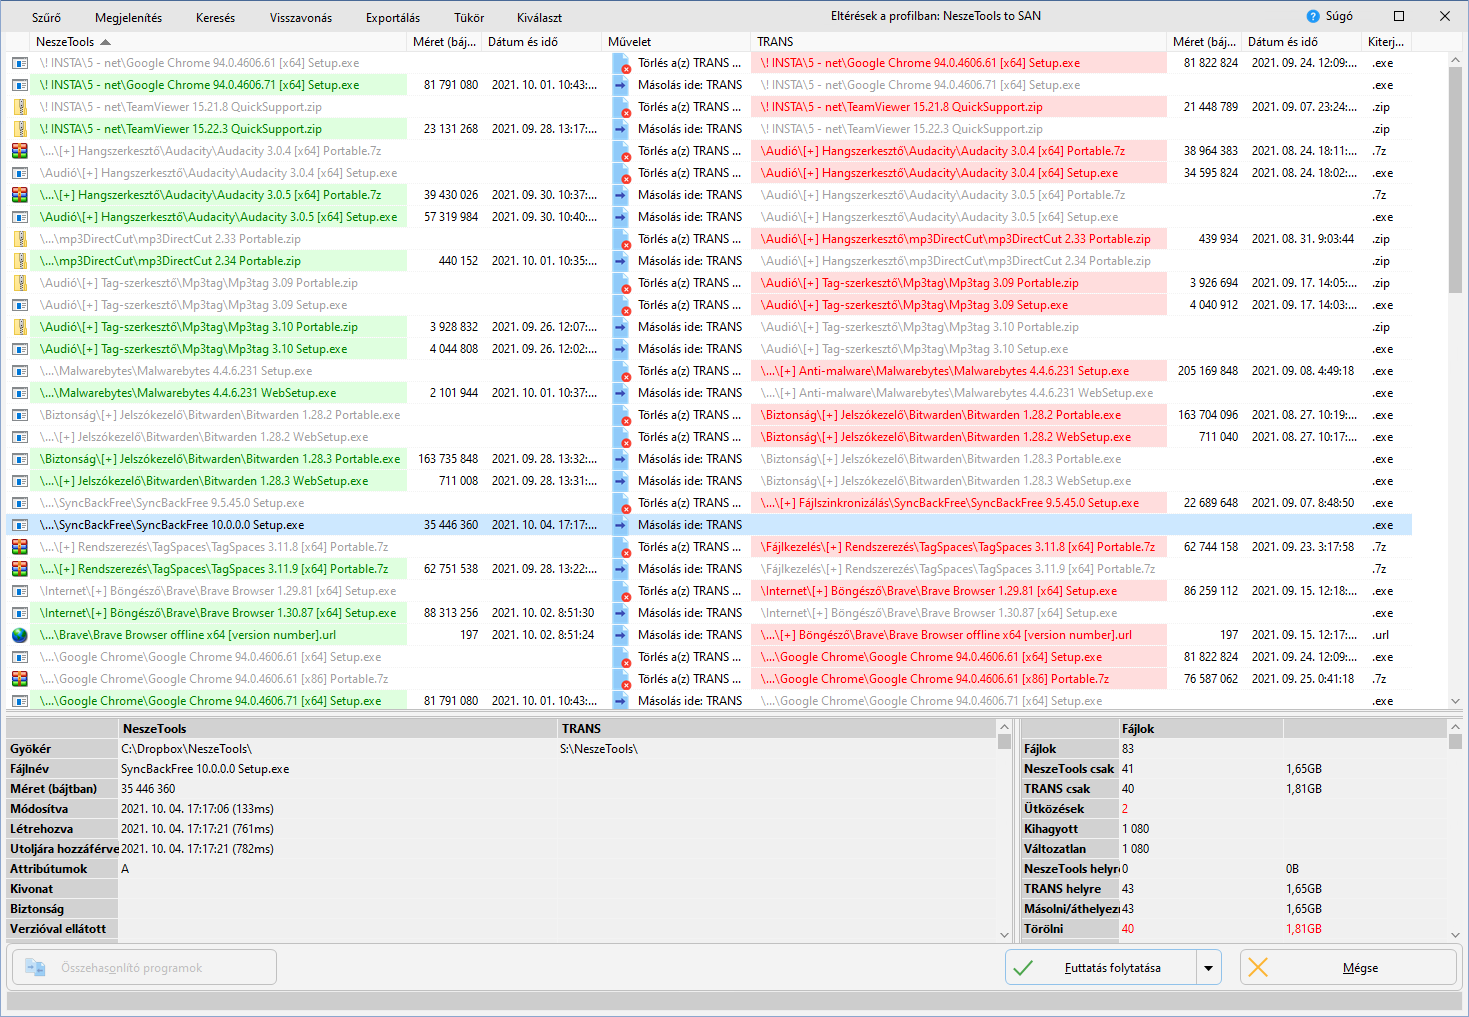The height and width of the screenshot is (1017, 1469).
Task: Click down arrow of file details panel scrollbar
Action: click(x=1004, y=935)
